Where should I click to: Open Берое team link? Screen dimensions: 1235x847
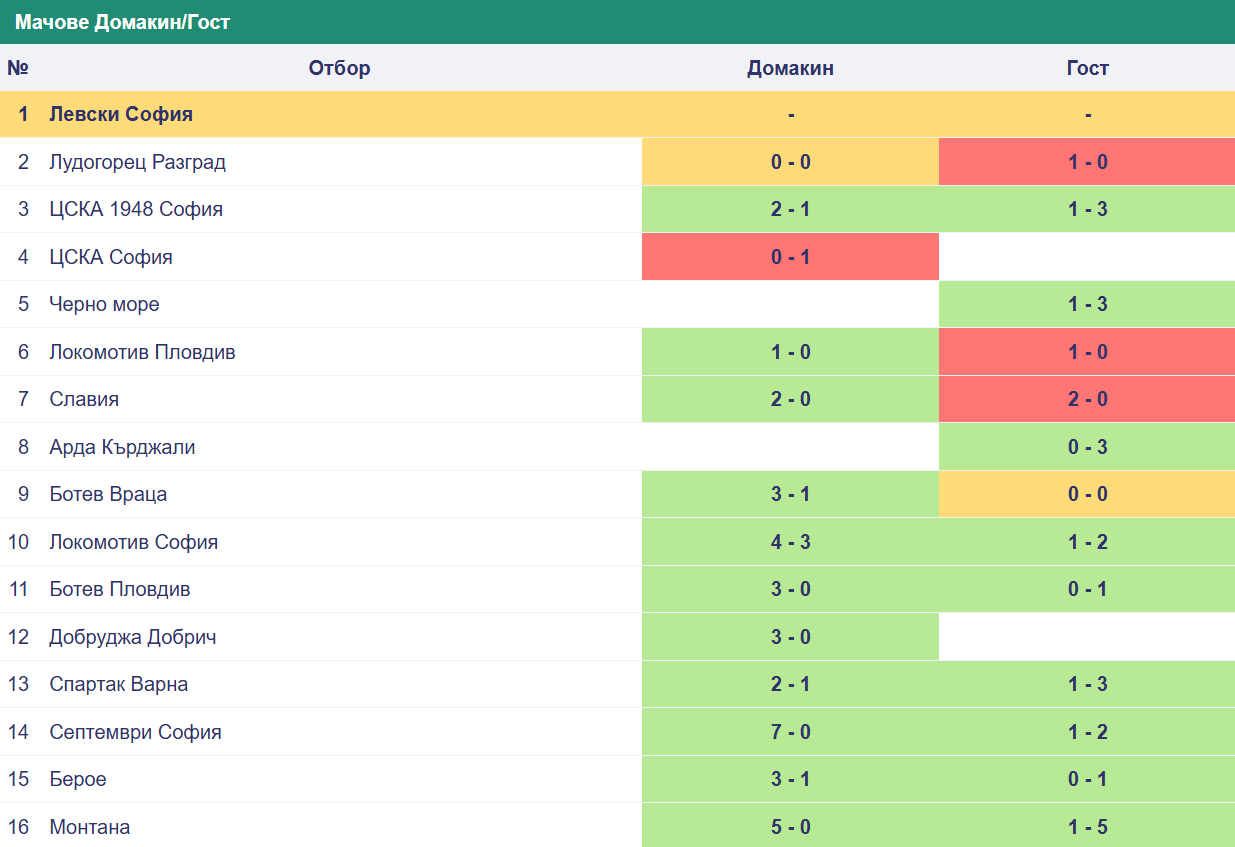78,779
